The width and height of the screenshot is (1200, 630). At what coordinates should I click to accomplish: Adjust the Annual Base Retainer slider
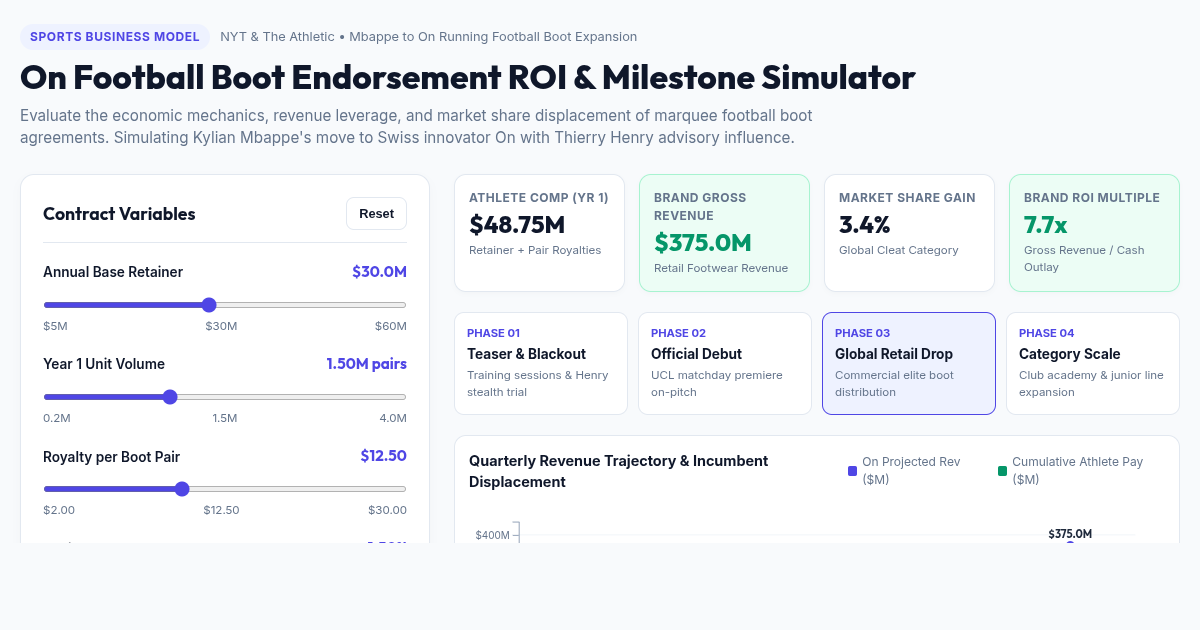coord(225,305)
